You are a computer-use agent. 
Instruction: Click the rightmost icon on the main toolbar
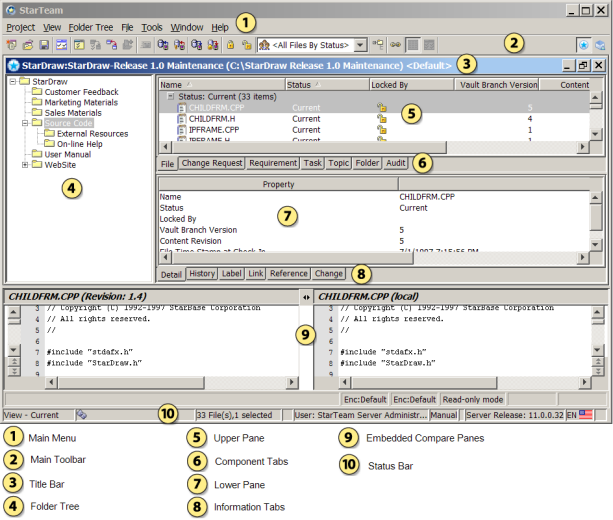(x=599, y=45)
